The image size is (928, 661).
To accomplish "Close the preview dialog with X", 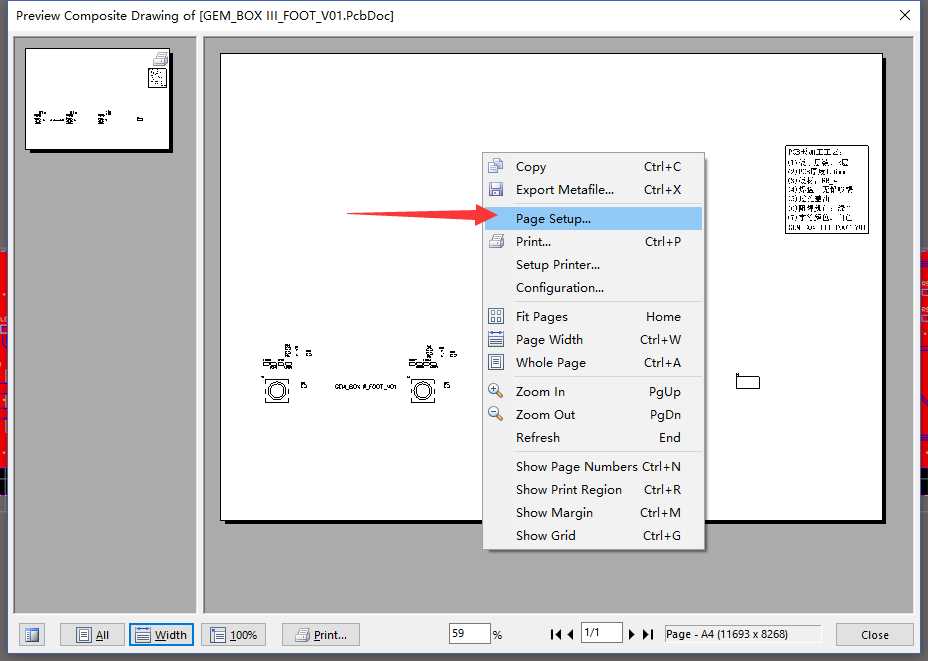I will [x=905, y=15].
